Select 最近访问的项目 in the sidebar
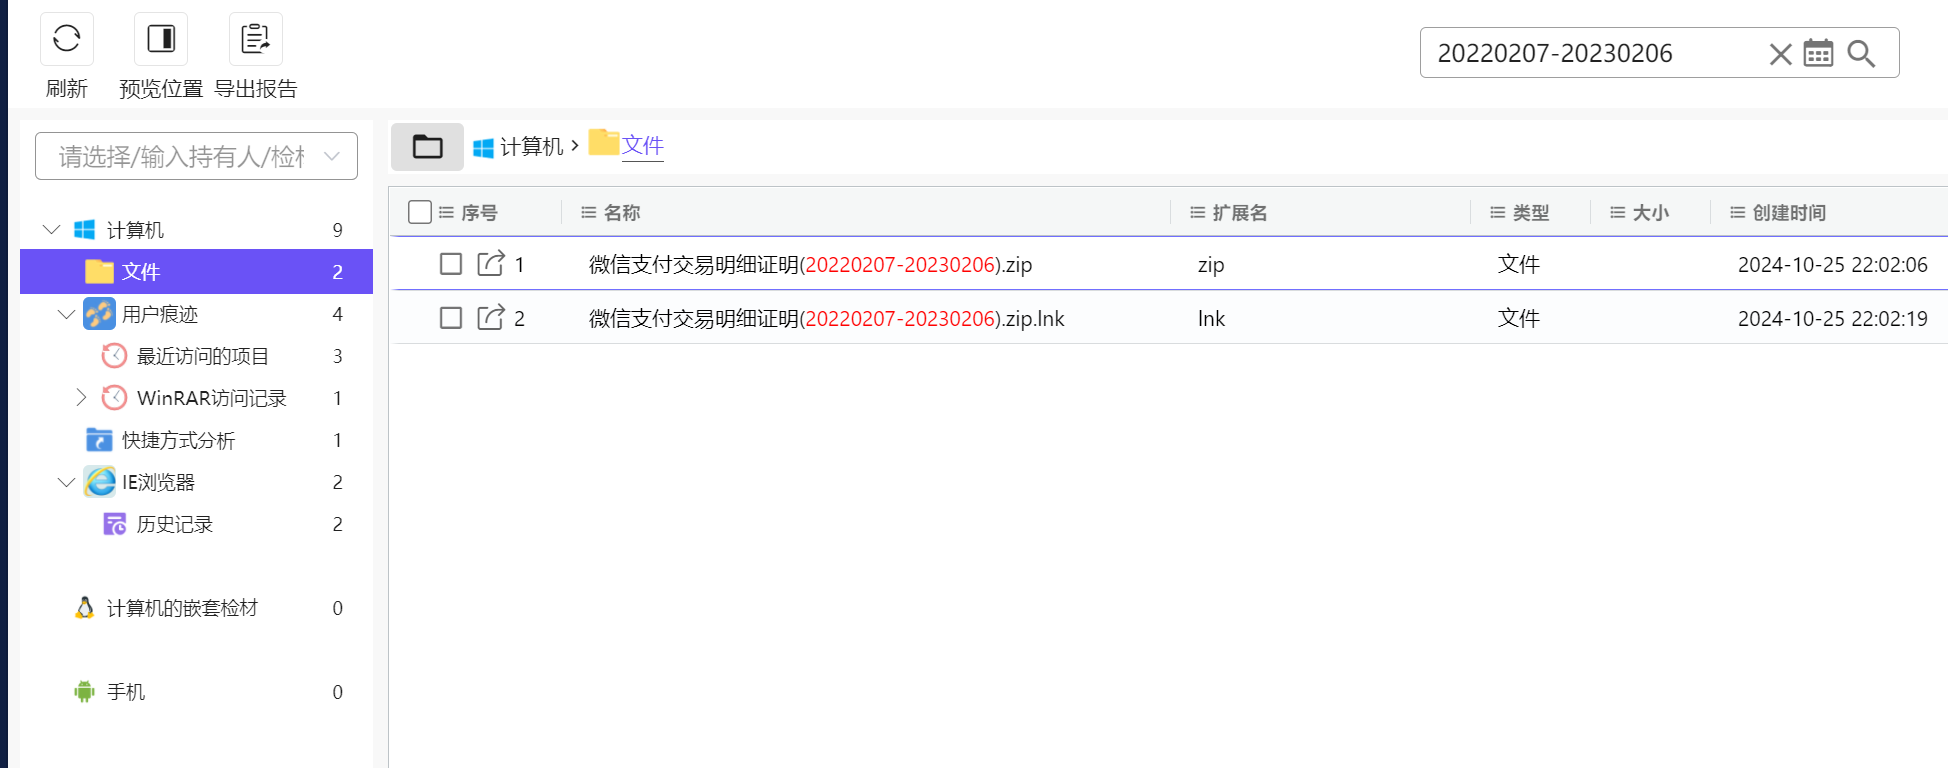 pyautogui.click(x=202, y=357)
